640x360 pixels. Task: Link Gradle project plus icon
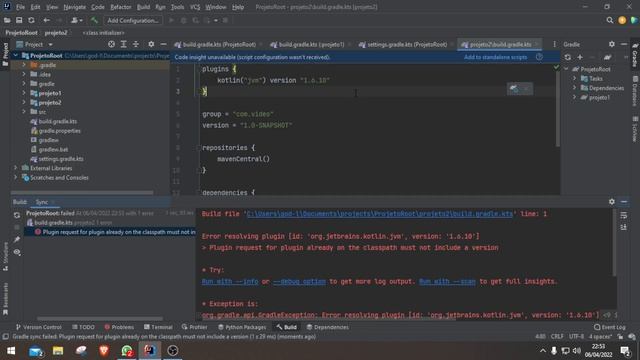coord(580,58)
